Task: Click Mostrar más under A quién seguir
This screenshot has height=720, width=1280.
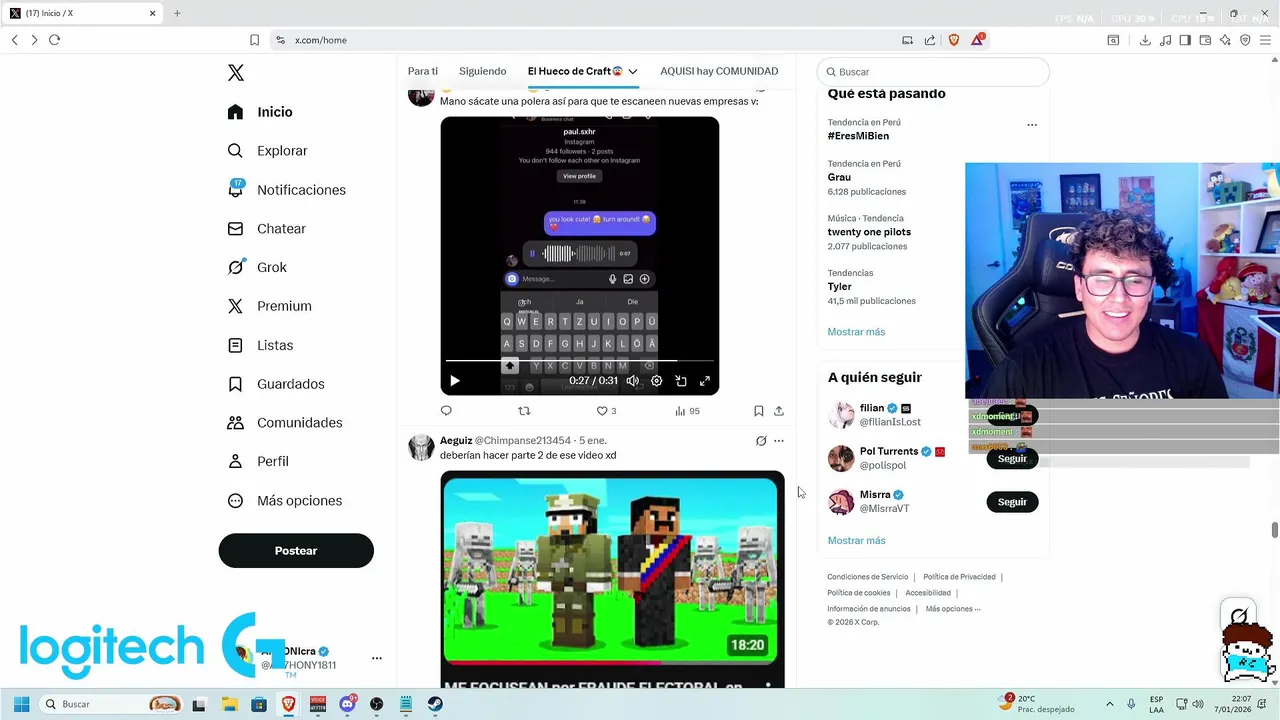Action: pos(856,541)
